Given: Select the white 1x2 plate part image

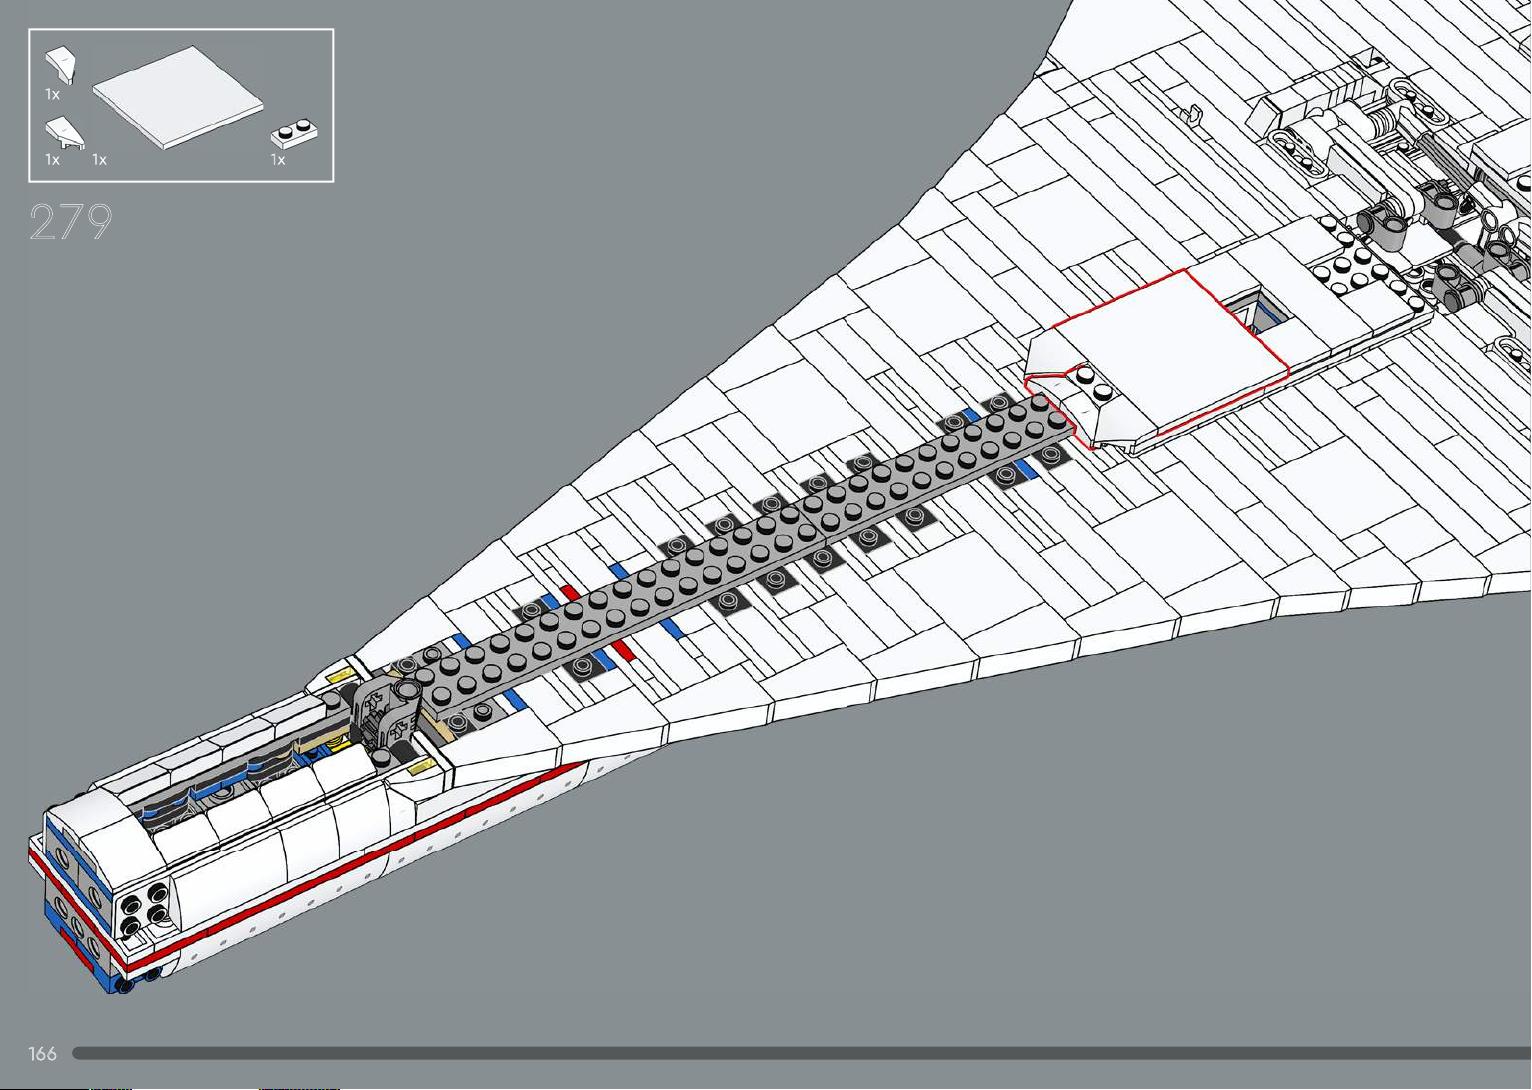Looking at the screenshot, I should [295, 132].
